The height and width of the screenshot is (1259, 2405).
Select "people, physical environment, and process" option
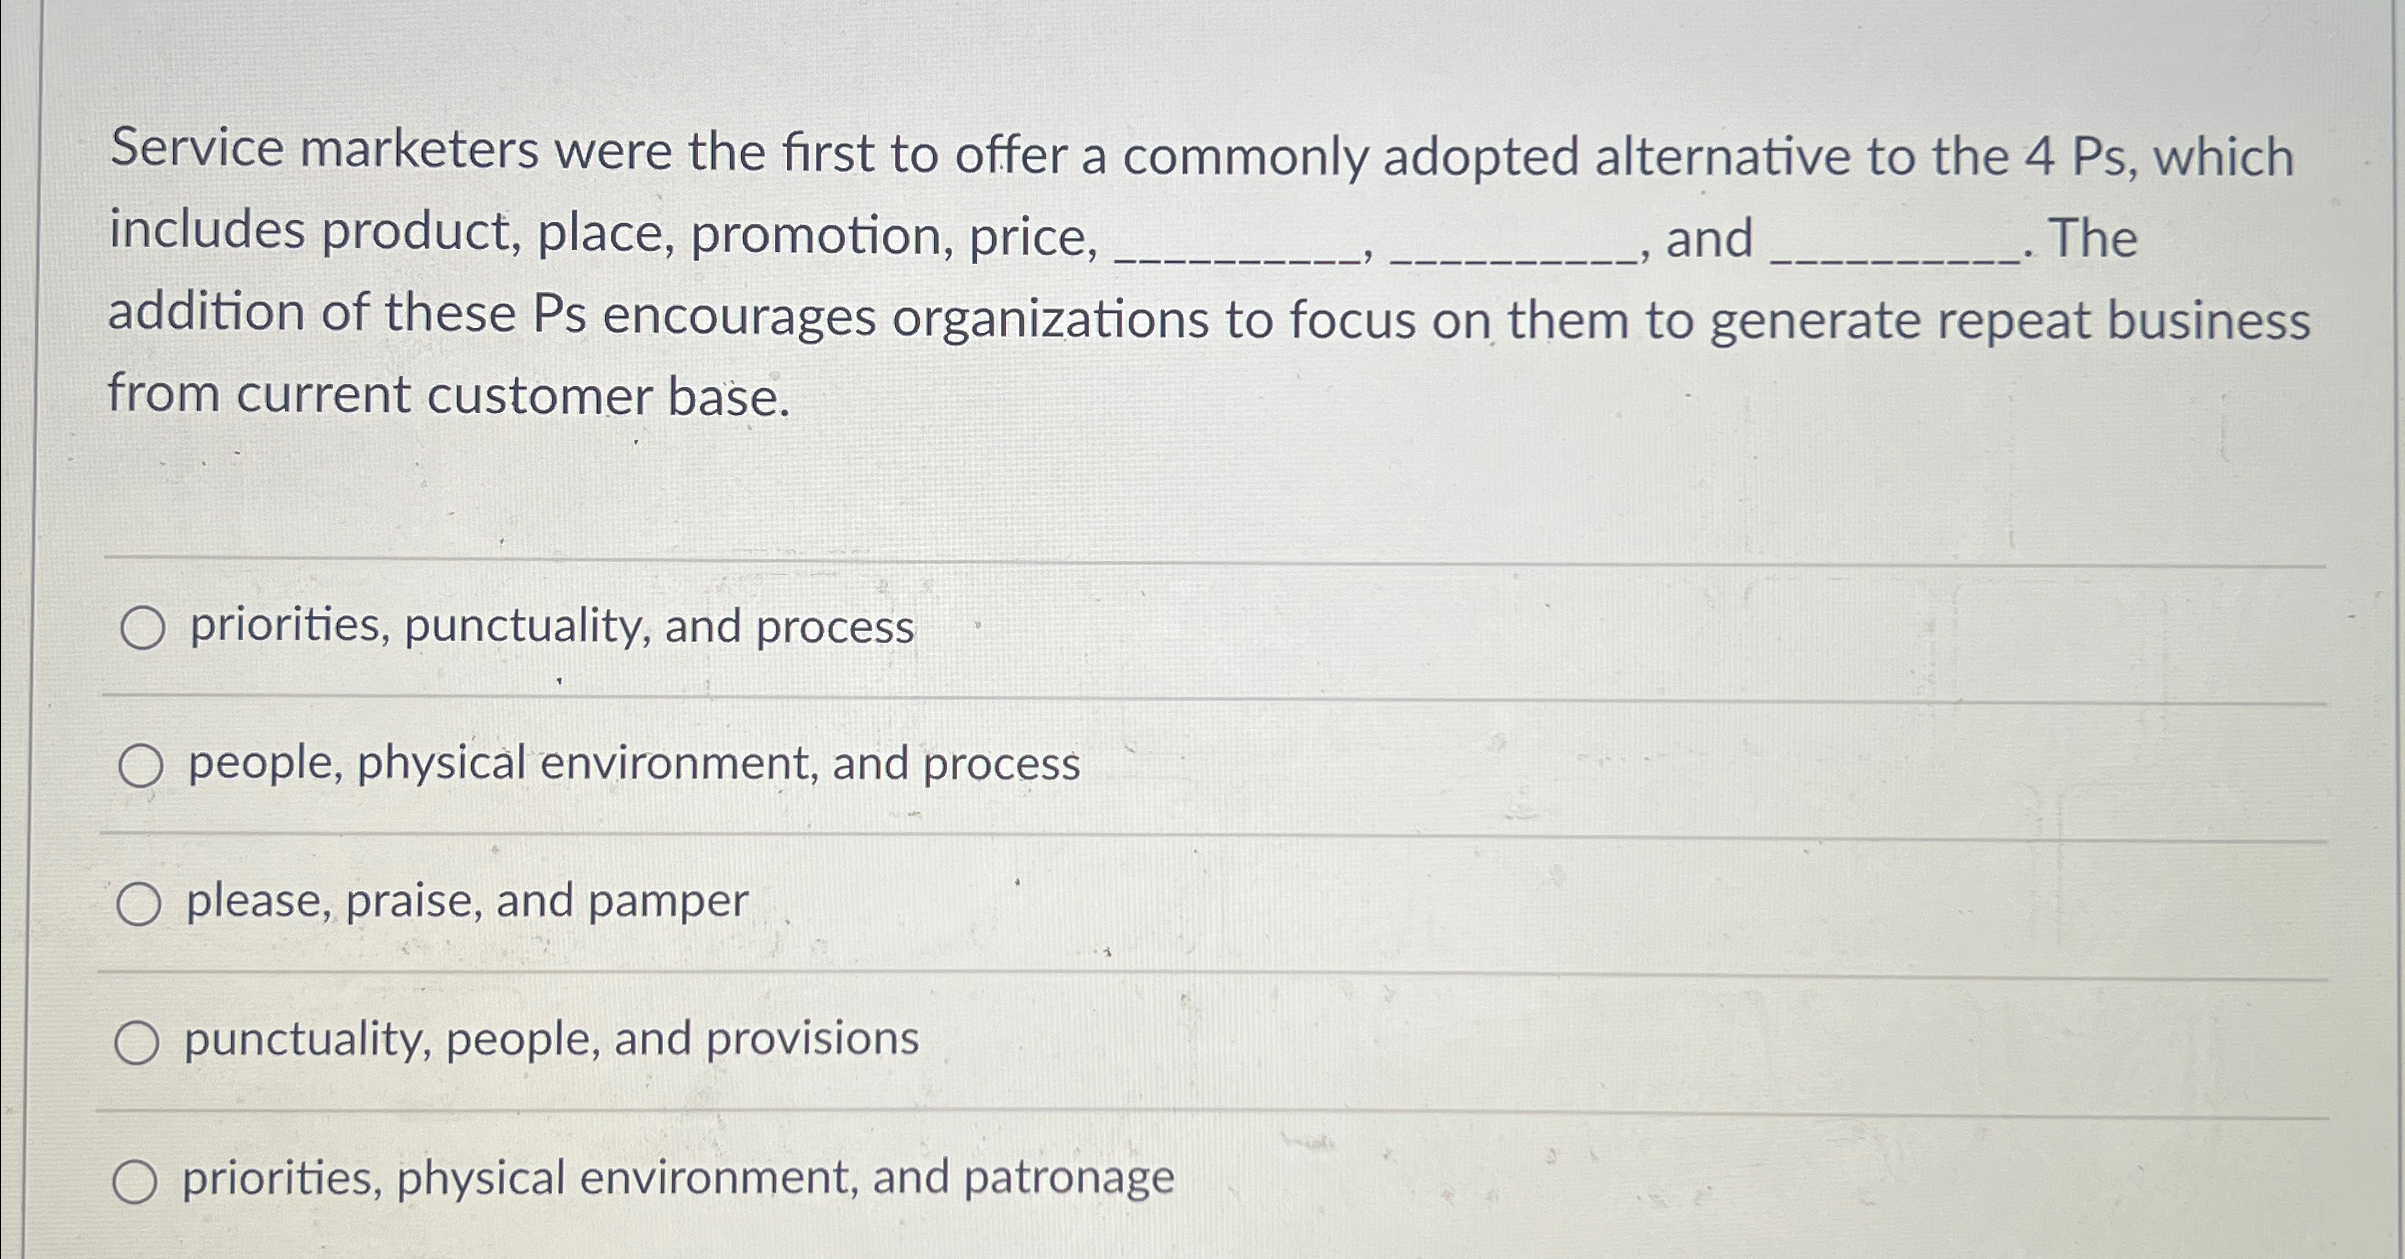tap(143, 767)
